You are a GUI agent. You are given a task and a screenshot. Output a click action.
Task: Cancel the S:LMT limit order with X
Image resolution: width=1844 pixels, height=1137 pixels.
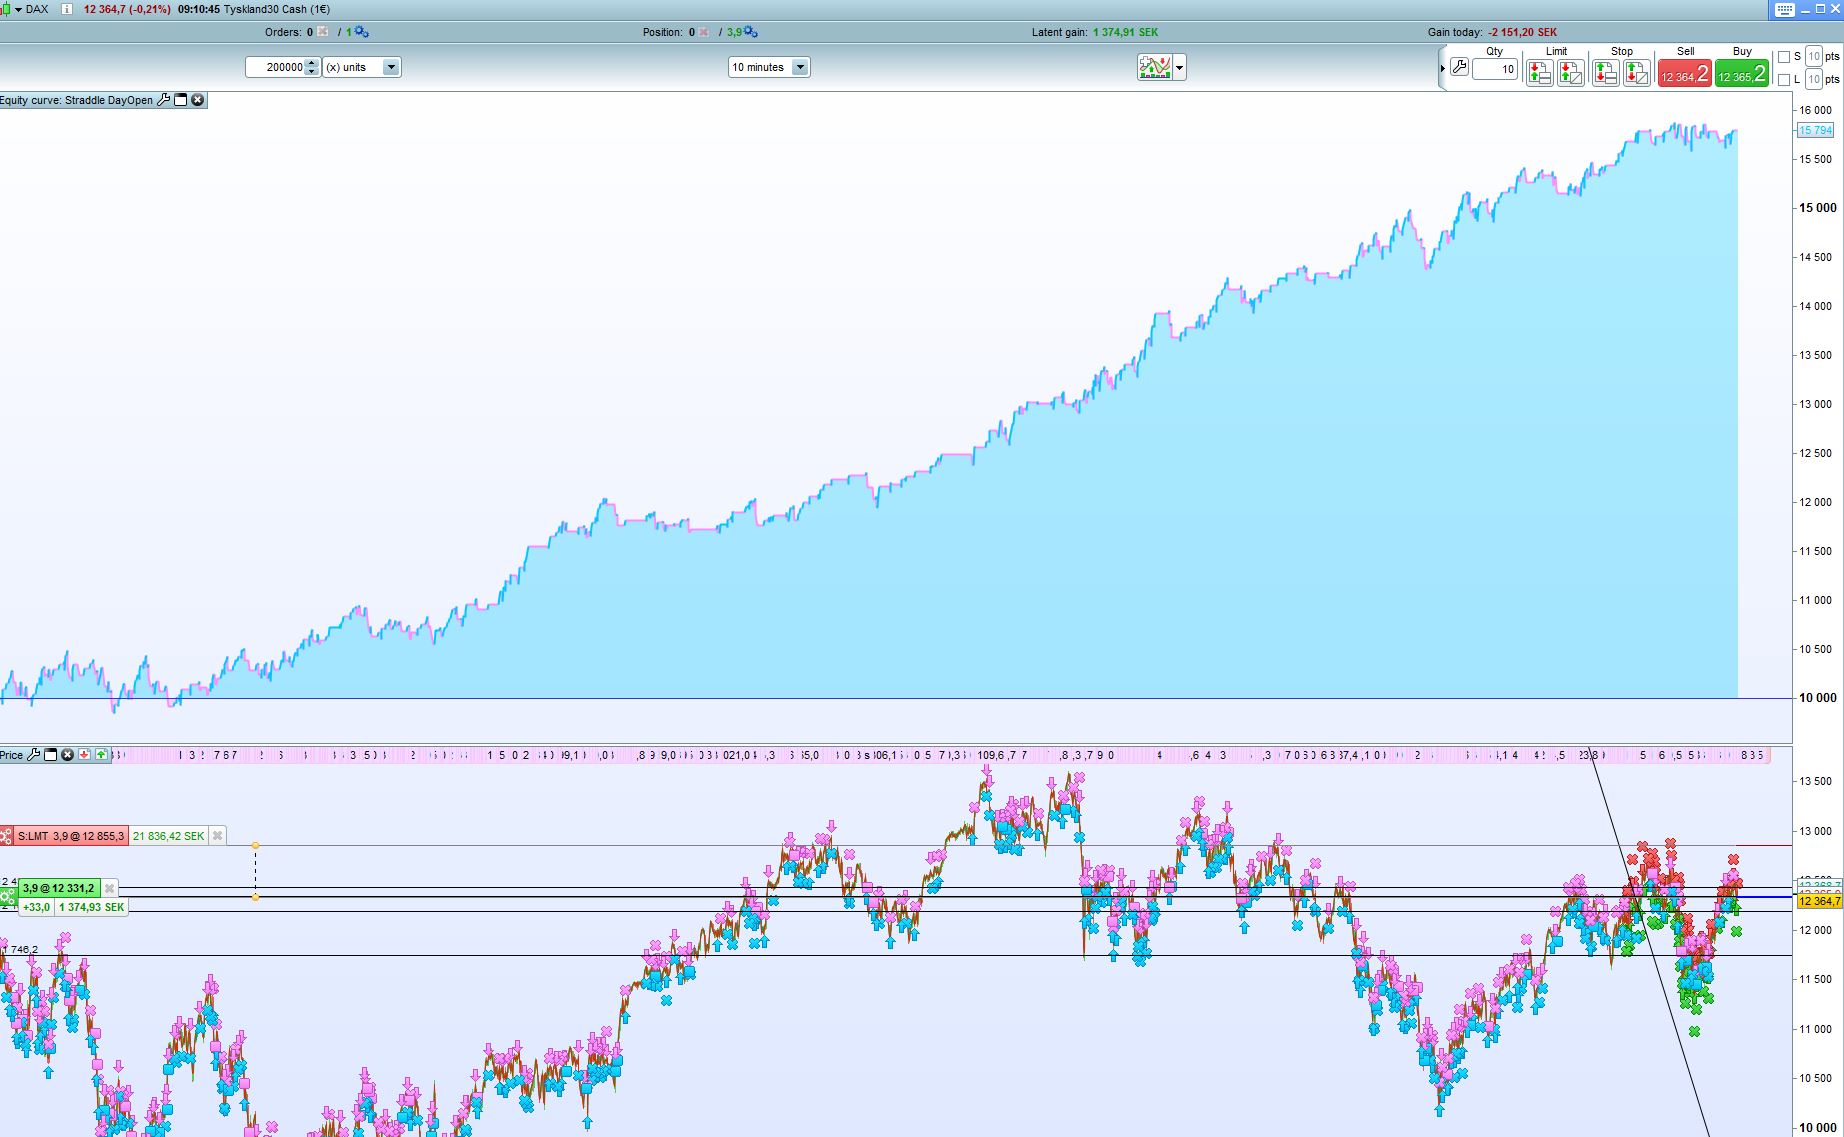(x=217, y=836)
